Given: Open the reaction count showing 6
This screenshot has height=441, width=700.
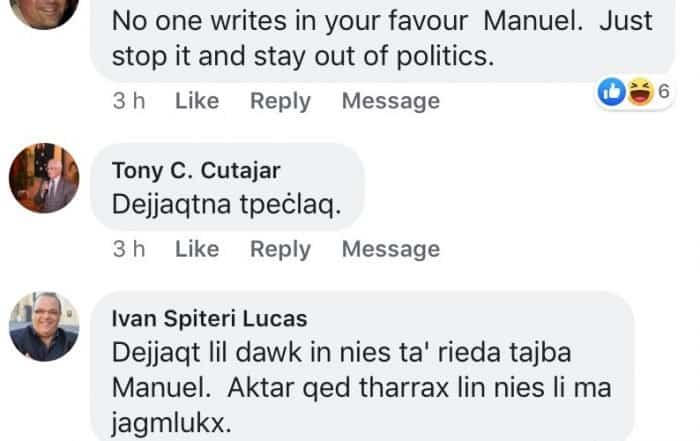Looking at the screenshot, I should click(662, 92).
